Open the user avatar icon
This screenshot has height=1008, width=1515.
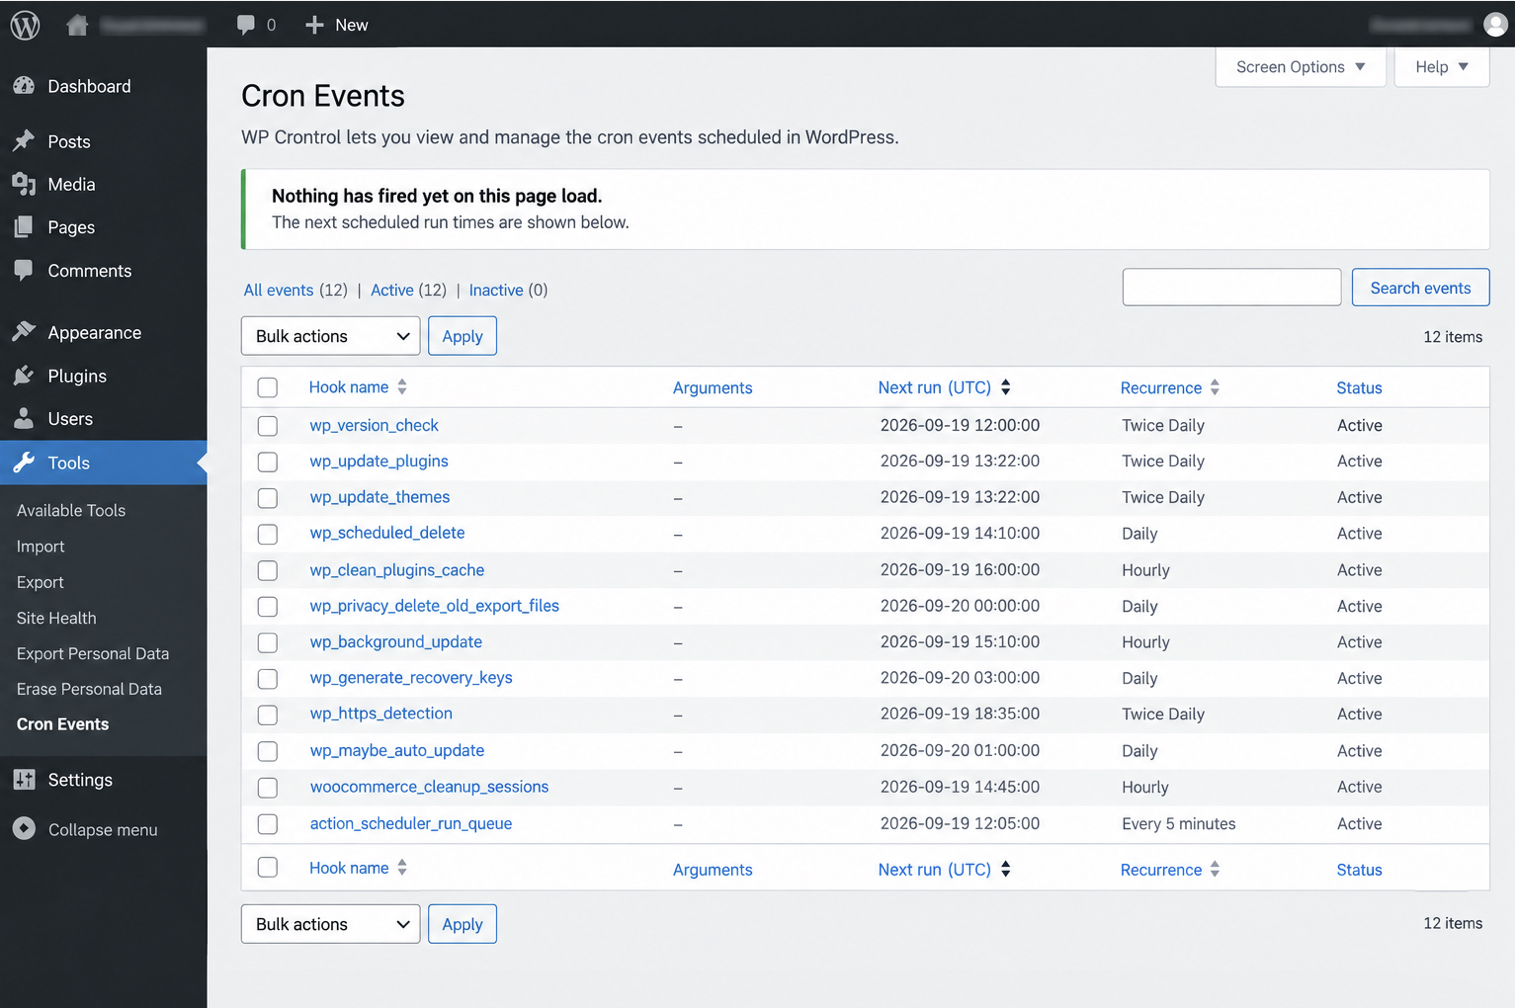(1495, 24)
